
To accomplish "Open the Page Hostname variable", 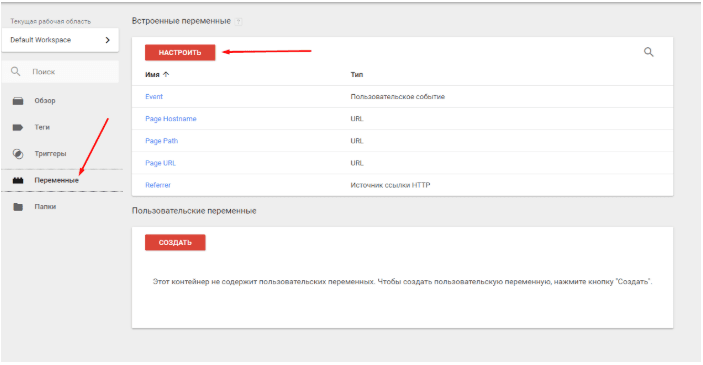I will (171, 119).
